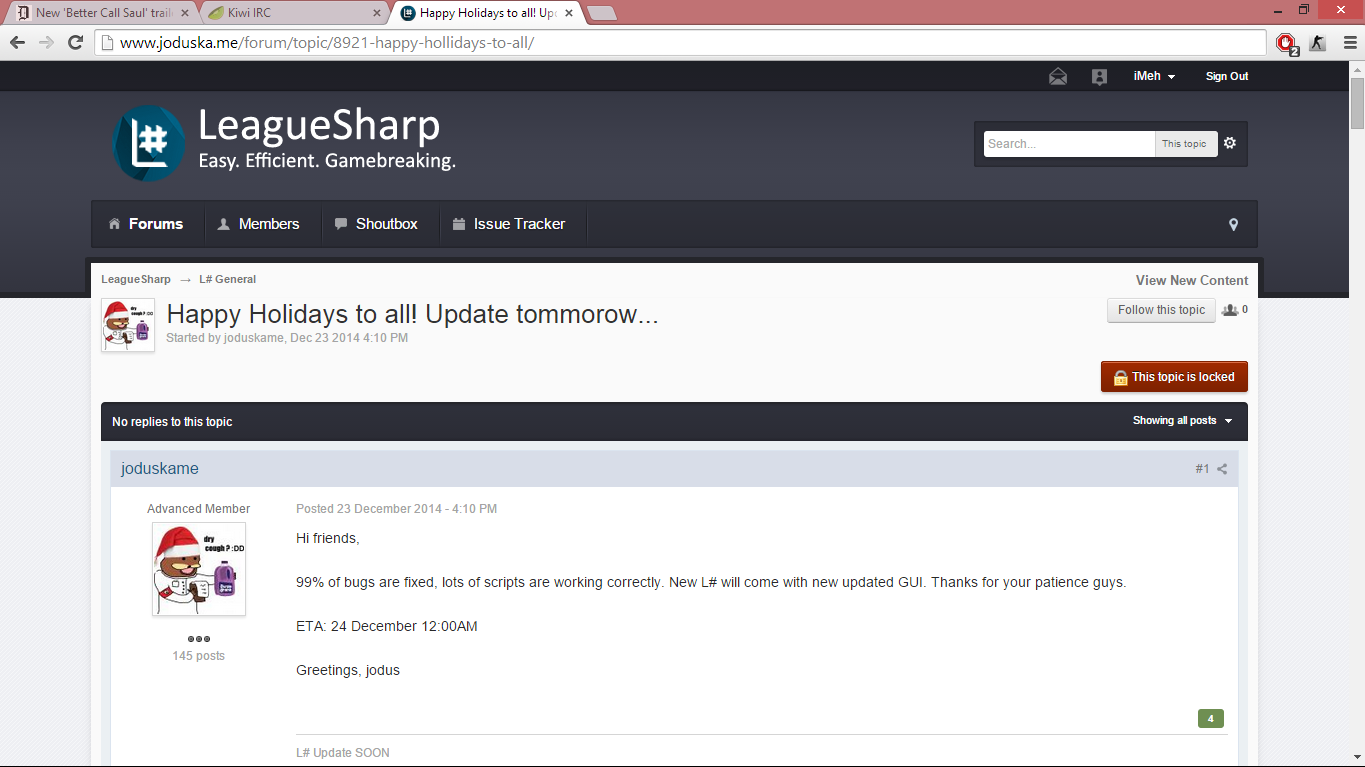Click the #1 post permalink
1365x767 pixels.
(x=1202, y=469)
